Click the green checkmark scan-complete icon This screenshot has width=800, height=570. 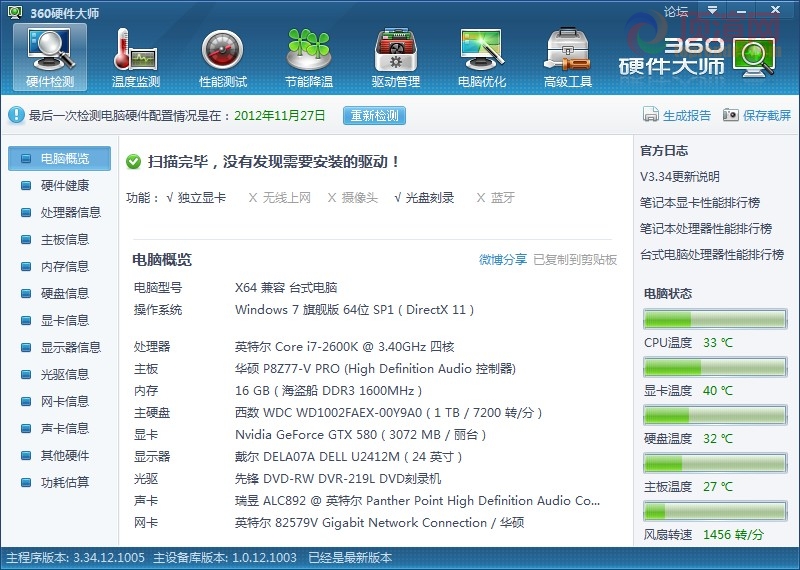click(x=134, y=162)
